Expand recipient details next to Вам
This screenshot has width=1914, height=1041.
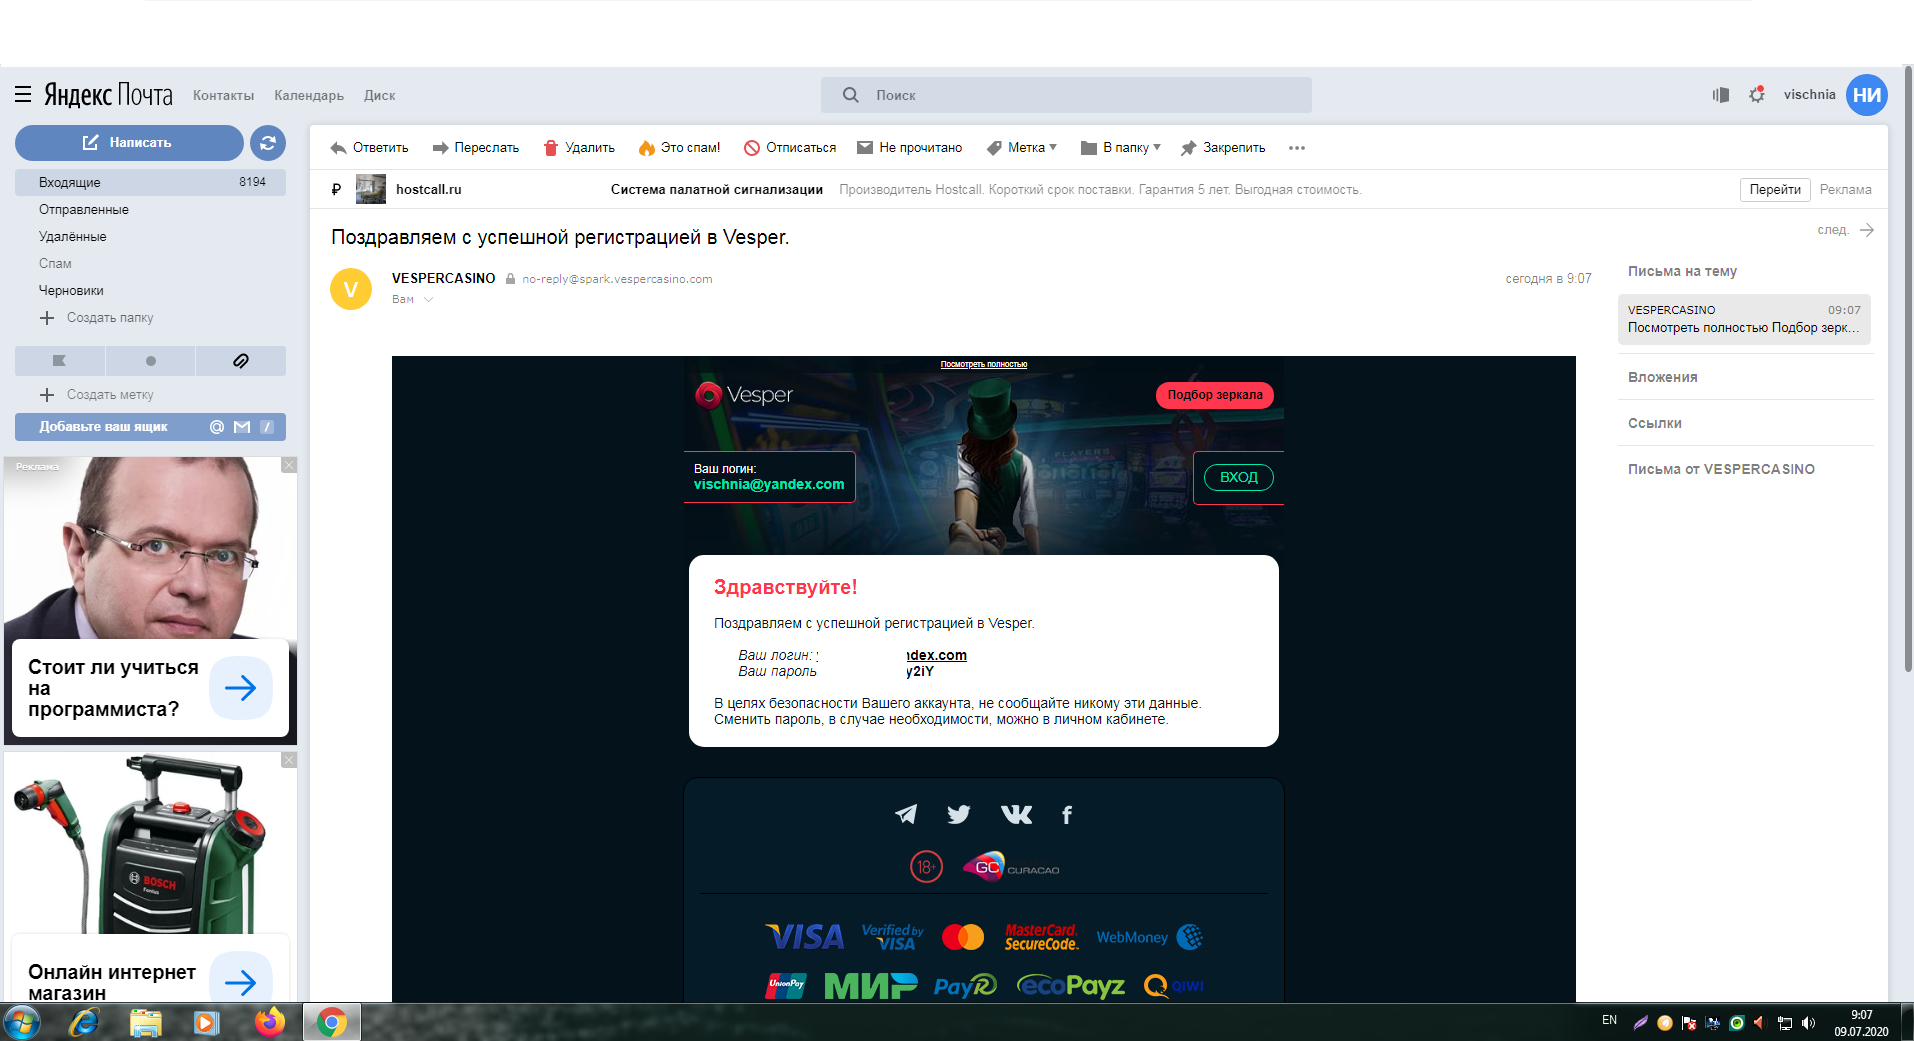428,300
